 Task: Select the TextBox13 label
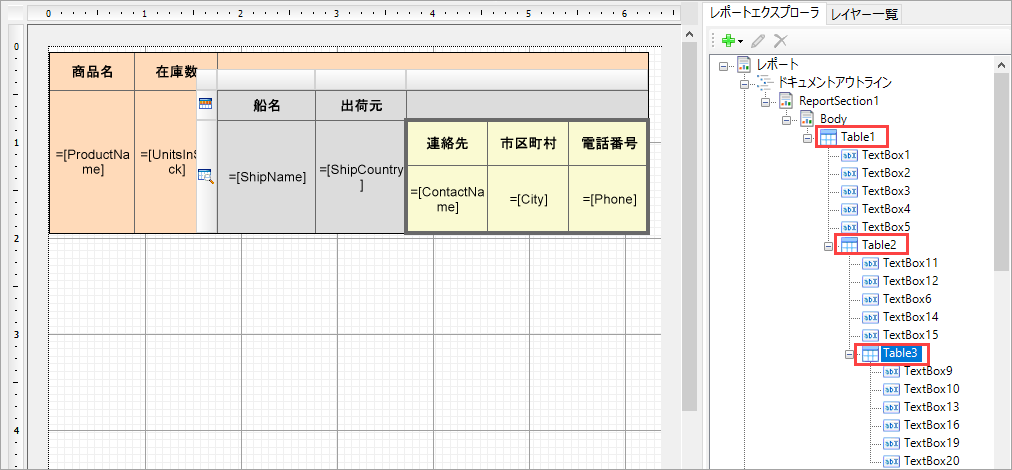coord(931,407)
